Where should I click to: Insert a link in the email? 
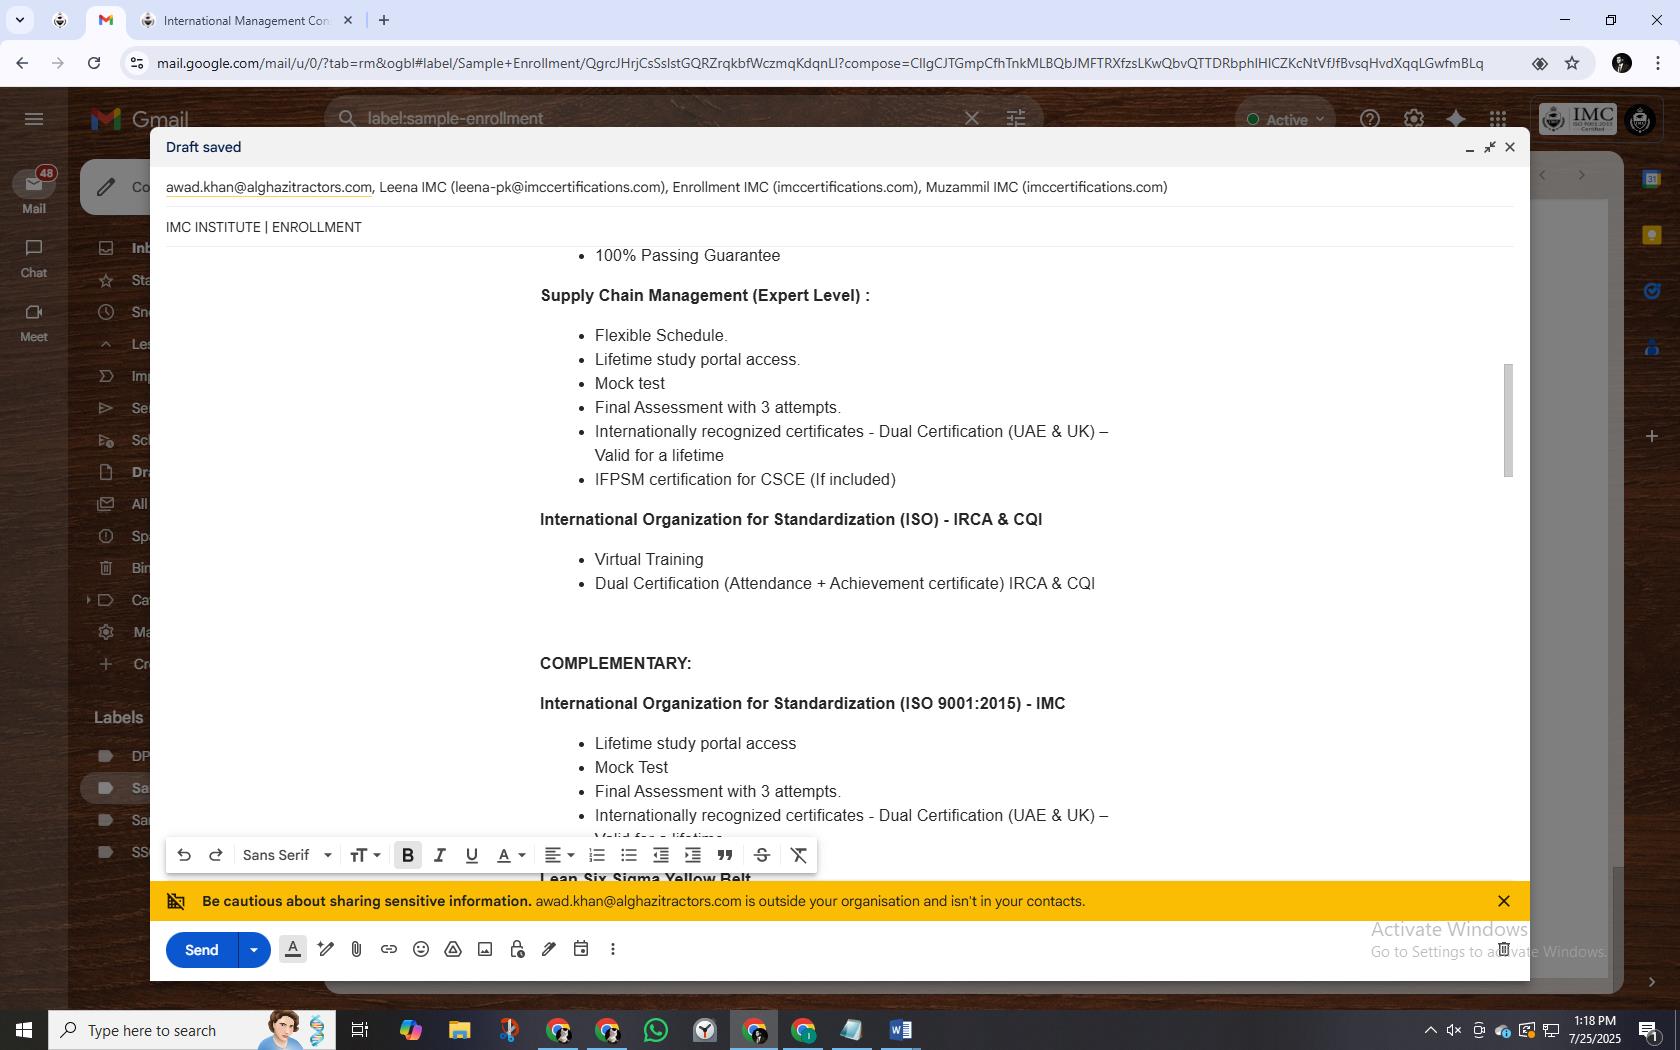[x=389, y=950]
